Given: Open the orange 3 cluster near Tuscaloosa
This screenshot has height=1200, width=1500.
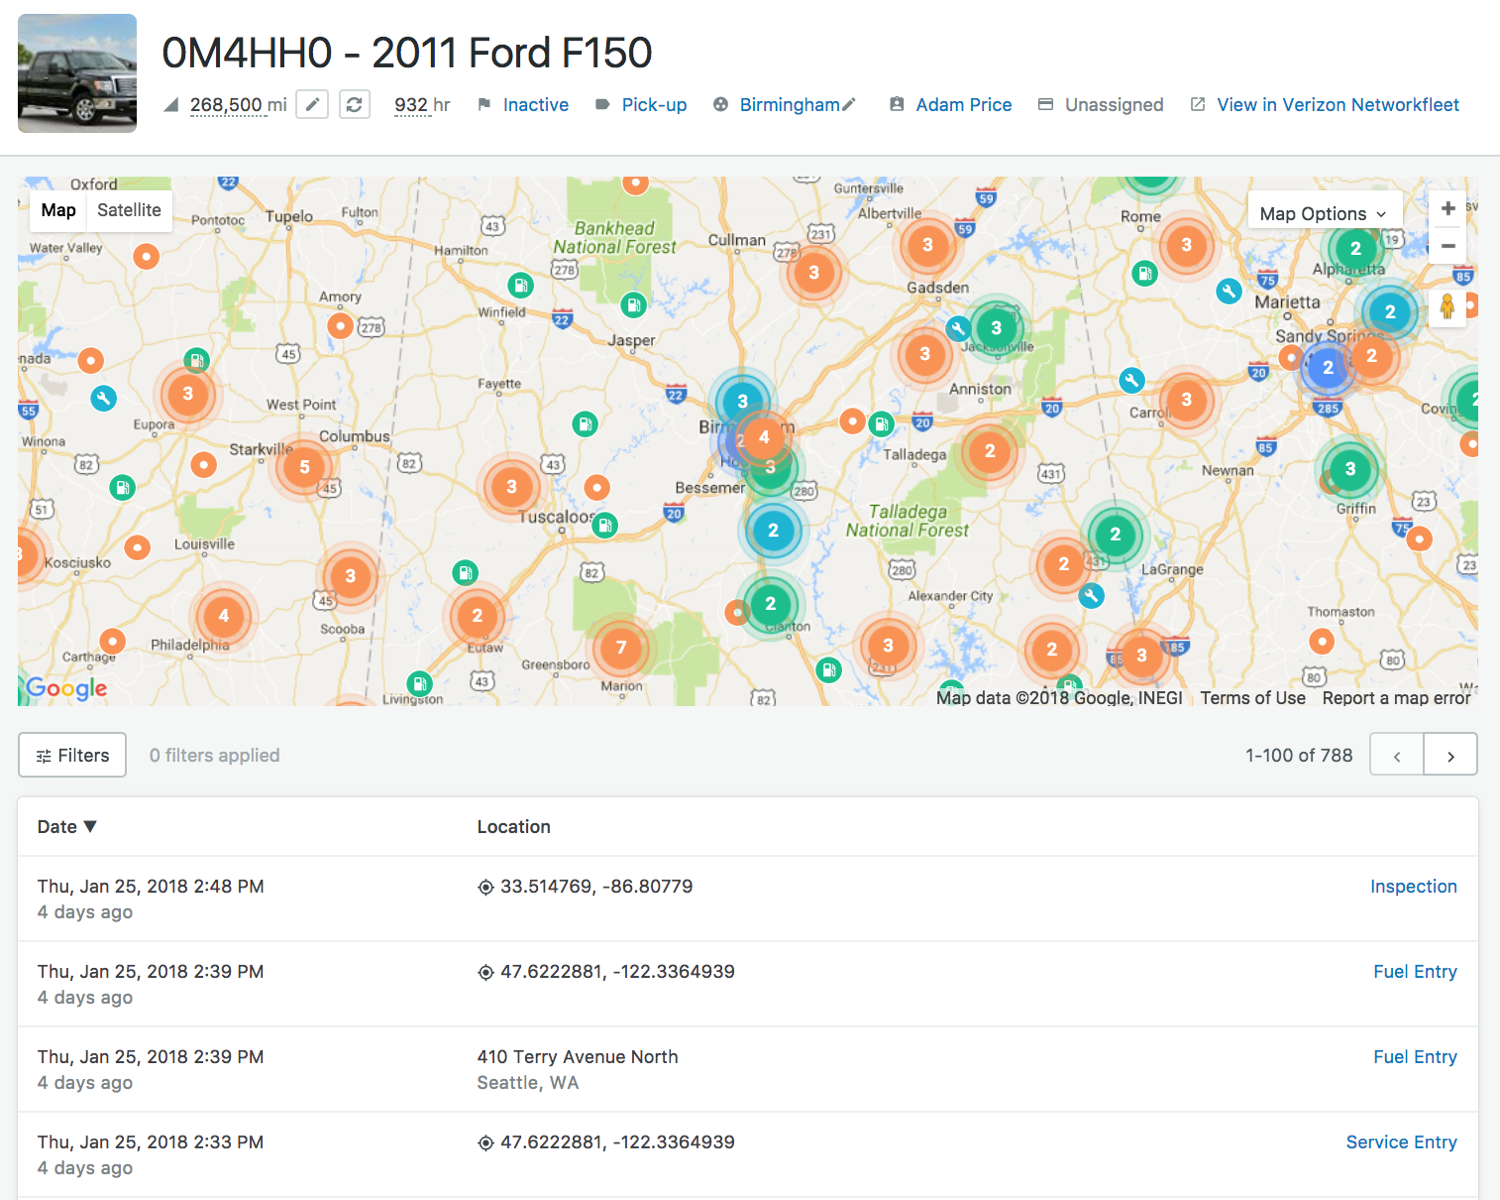Looking at the screenshot, I should [x=511, y=487].
